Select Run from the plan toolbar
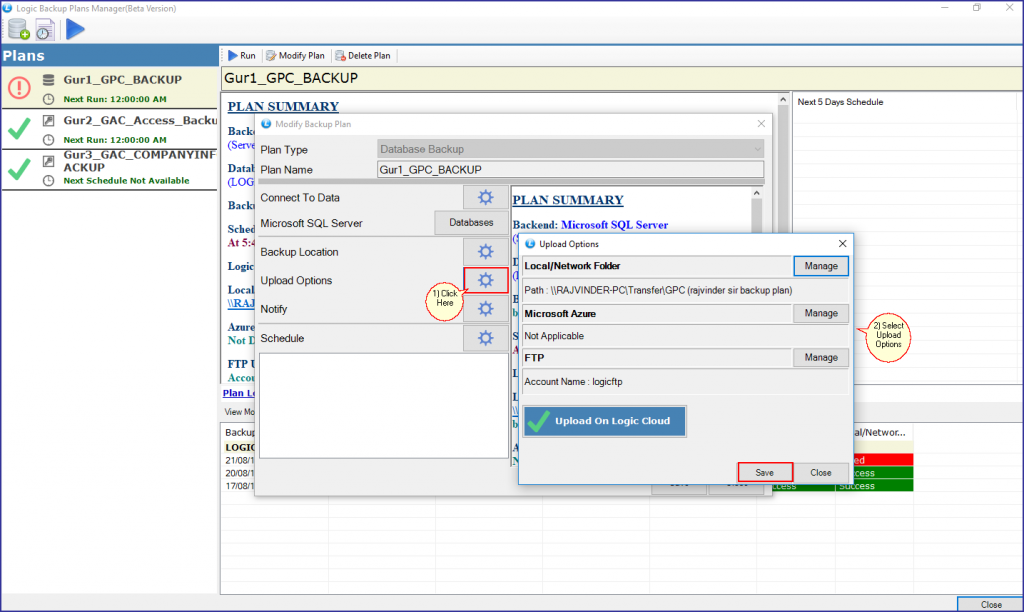 click(241, 55)
